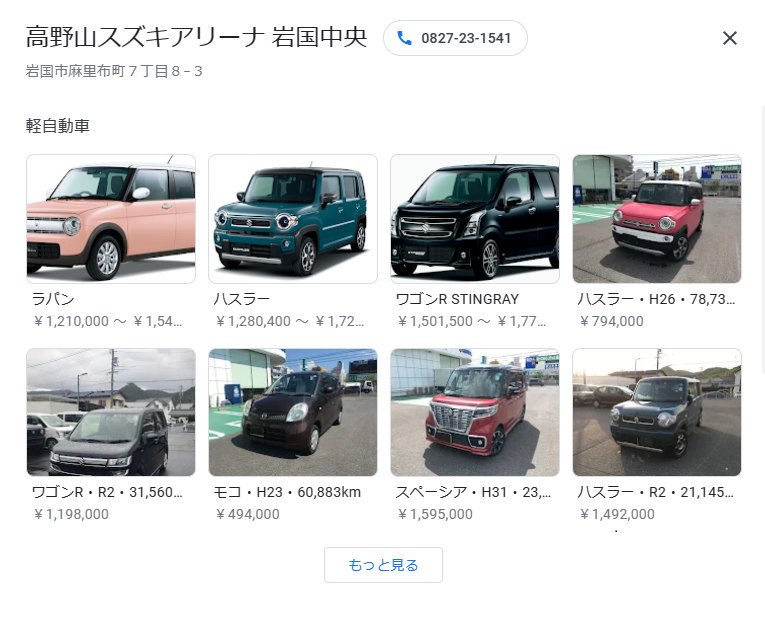Select the ワゴンR STINGRAY listing title
Viewport: 765px width, 621px height.
(x=457, y=299)
